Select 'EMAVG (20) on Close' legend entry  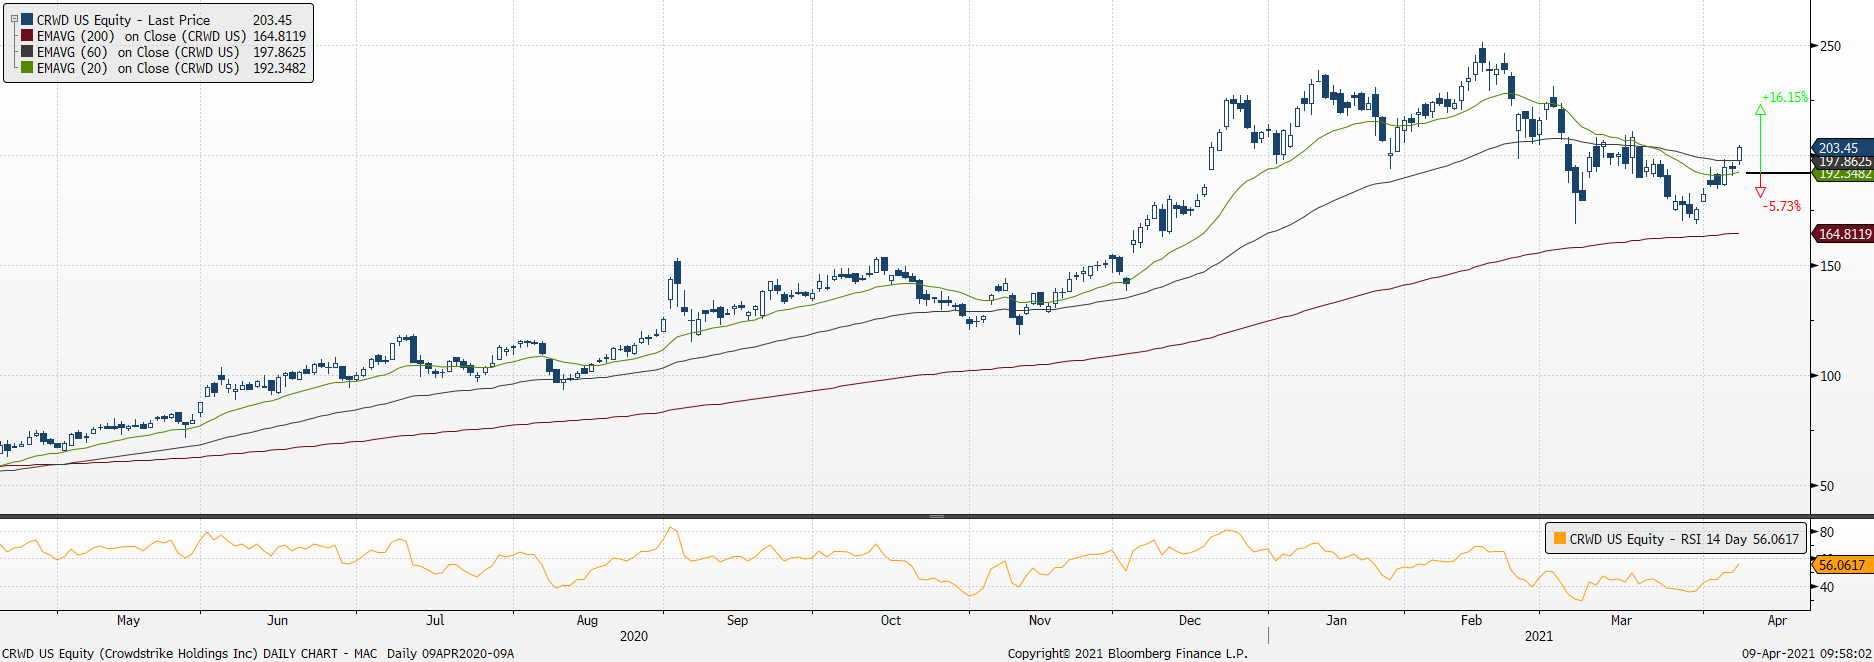pos(138,68)
